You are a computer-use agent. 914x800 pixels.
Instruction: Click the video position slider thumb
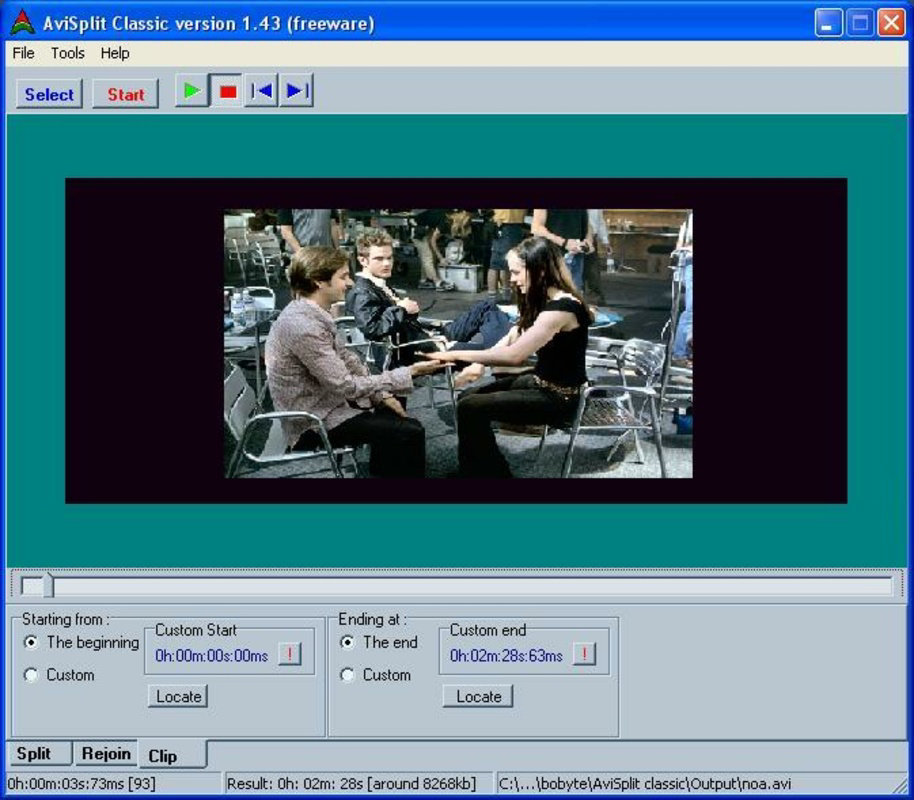pyautogui.click(x=48, y=585)
